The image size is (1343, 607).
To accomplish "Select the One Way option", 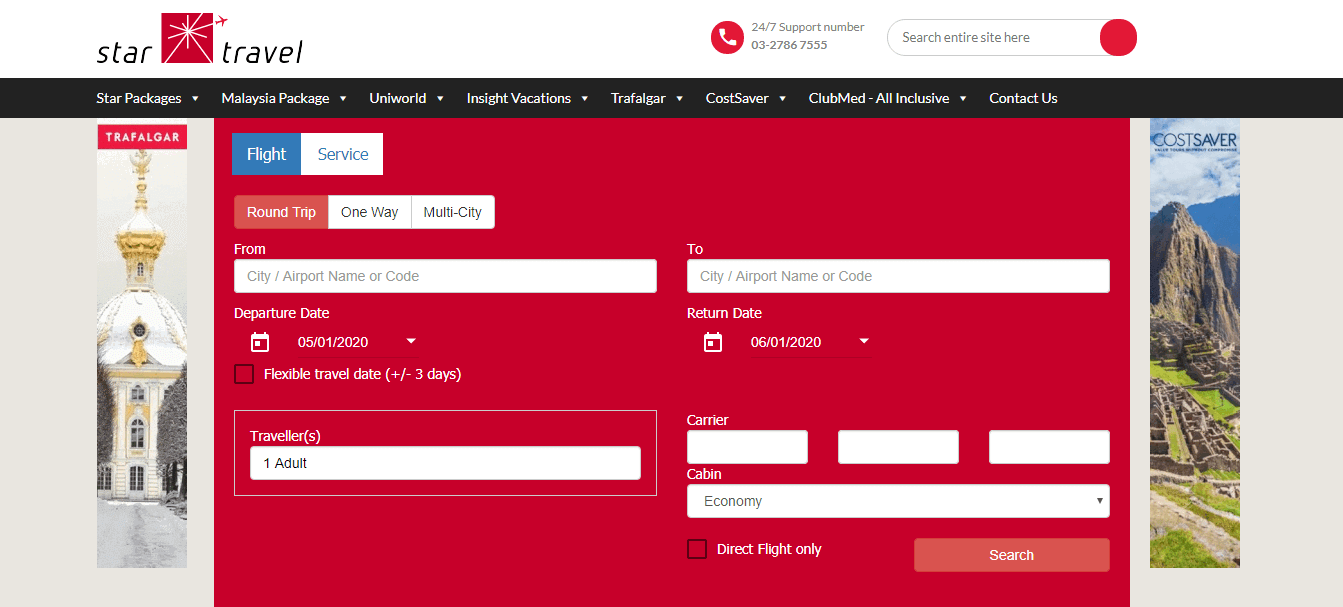I will click(x=369, y=212).
